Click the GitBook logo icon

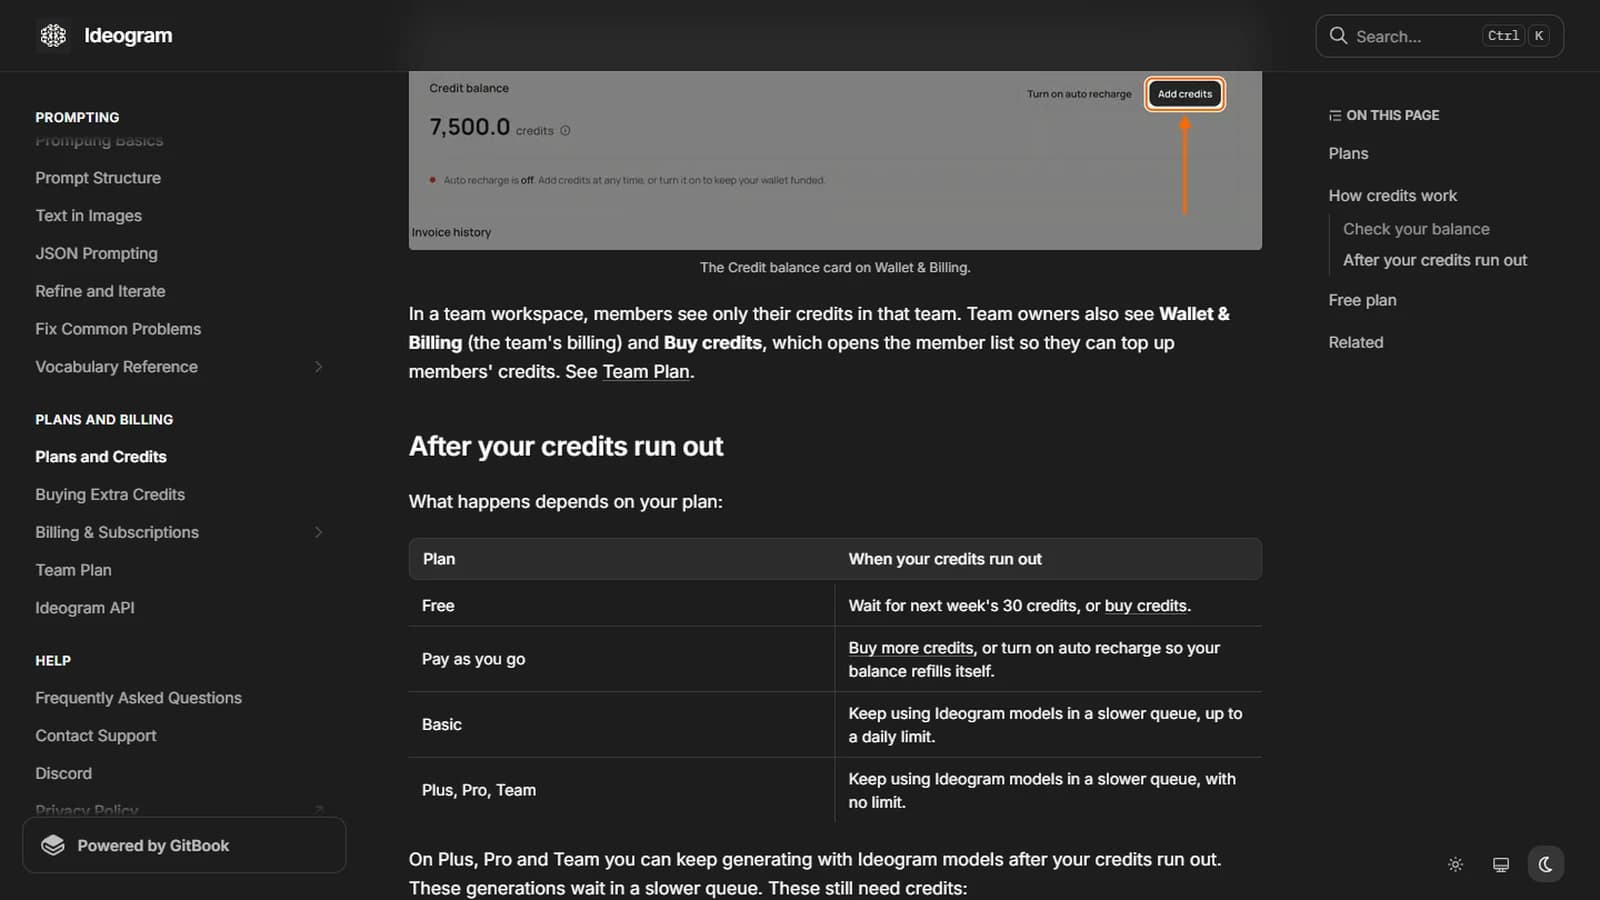point(53,846)
